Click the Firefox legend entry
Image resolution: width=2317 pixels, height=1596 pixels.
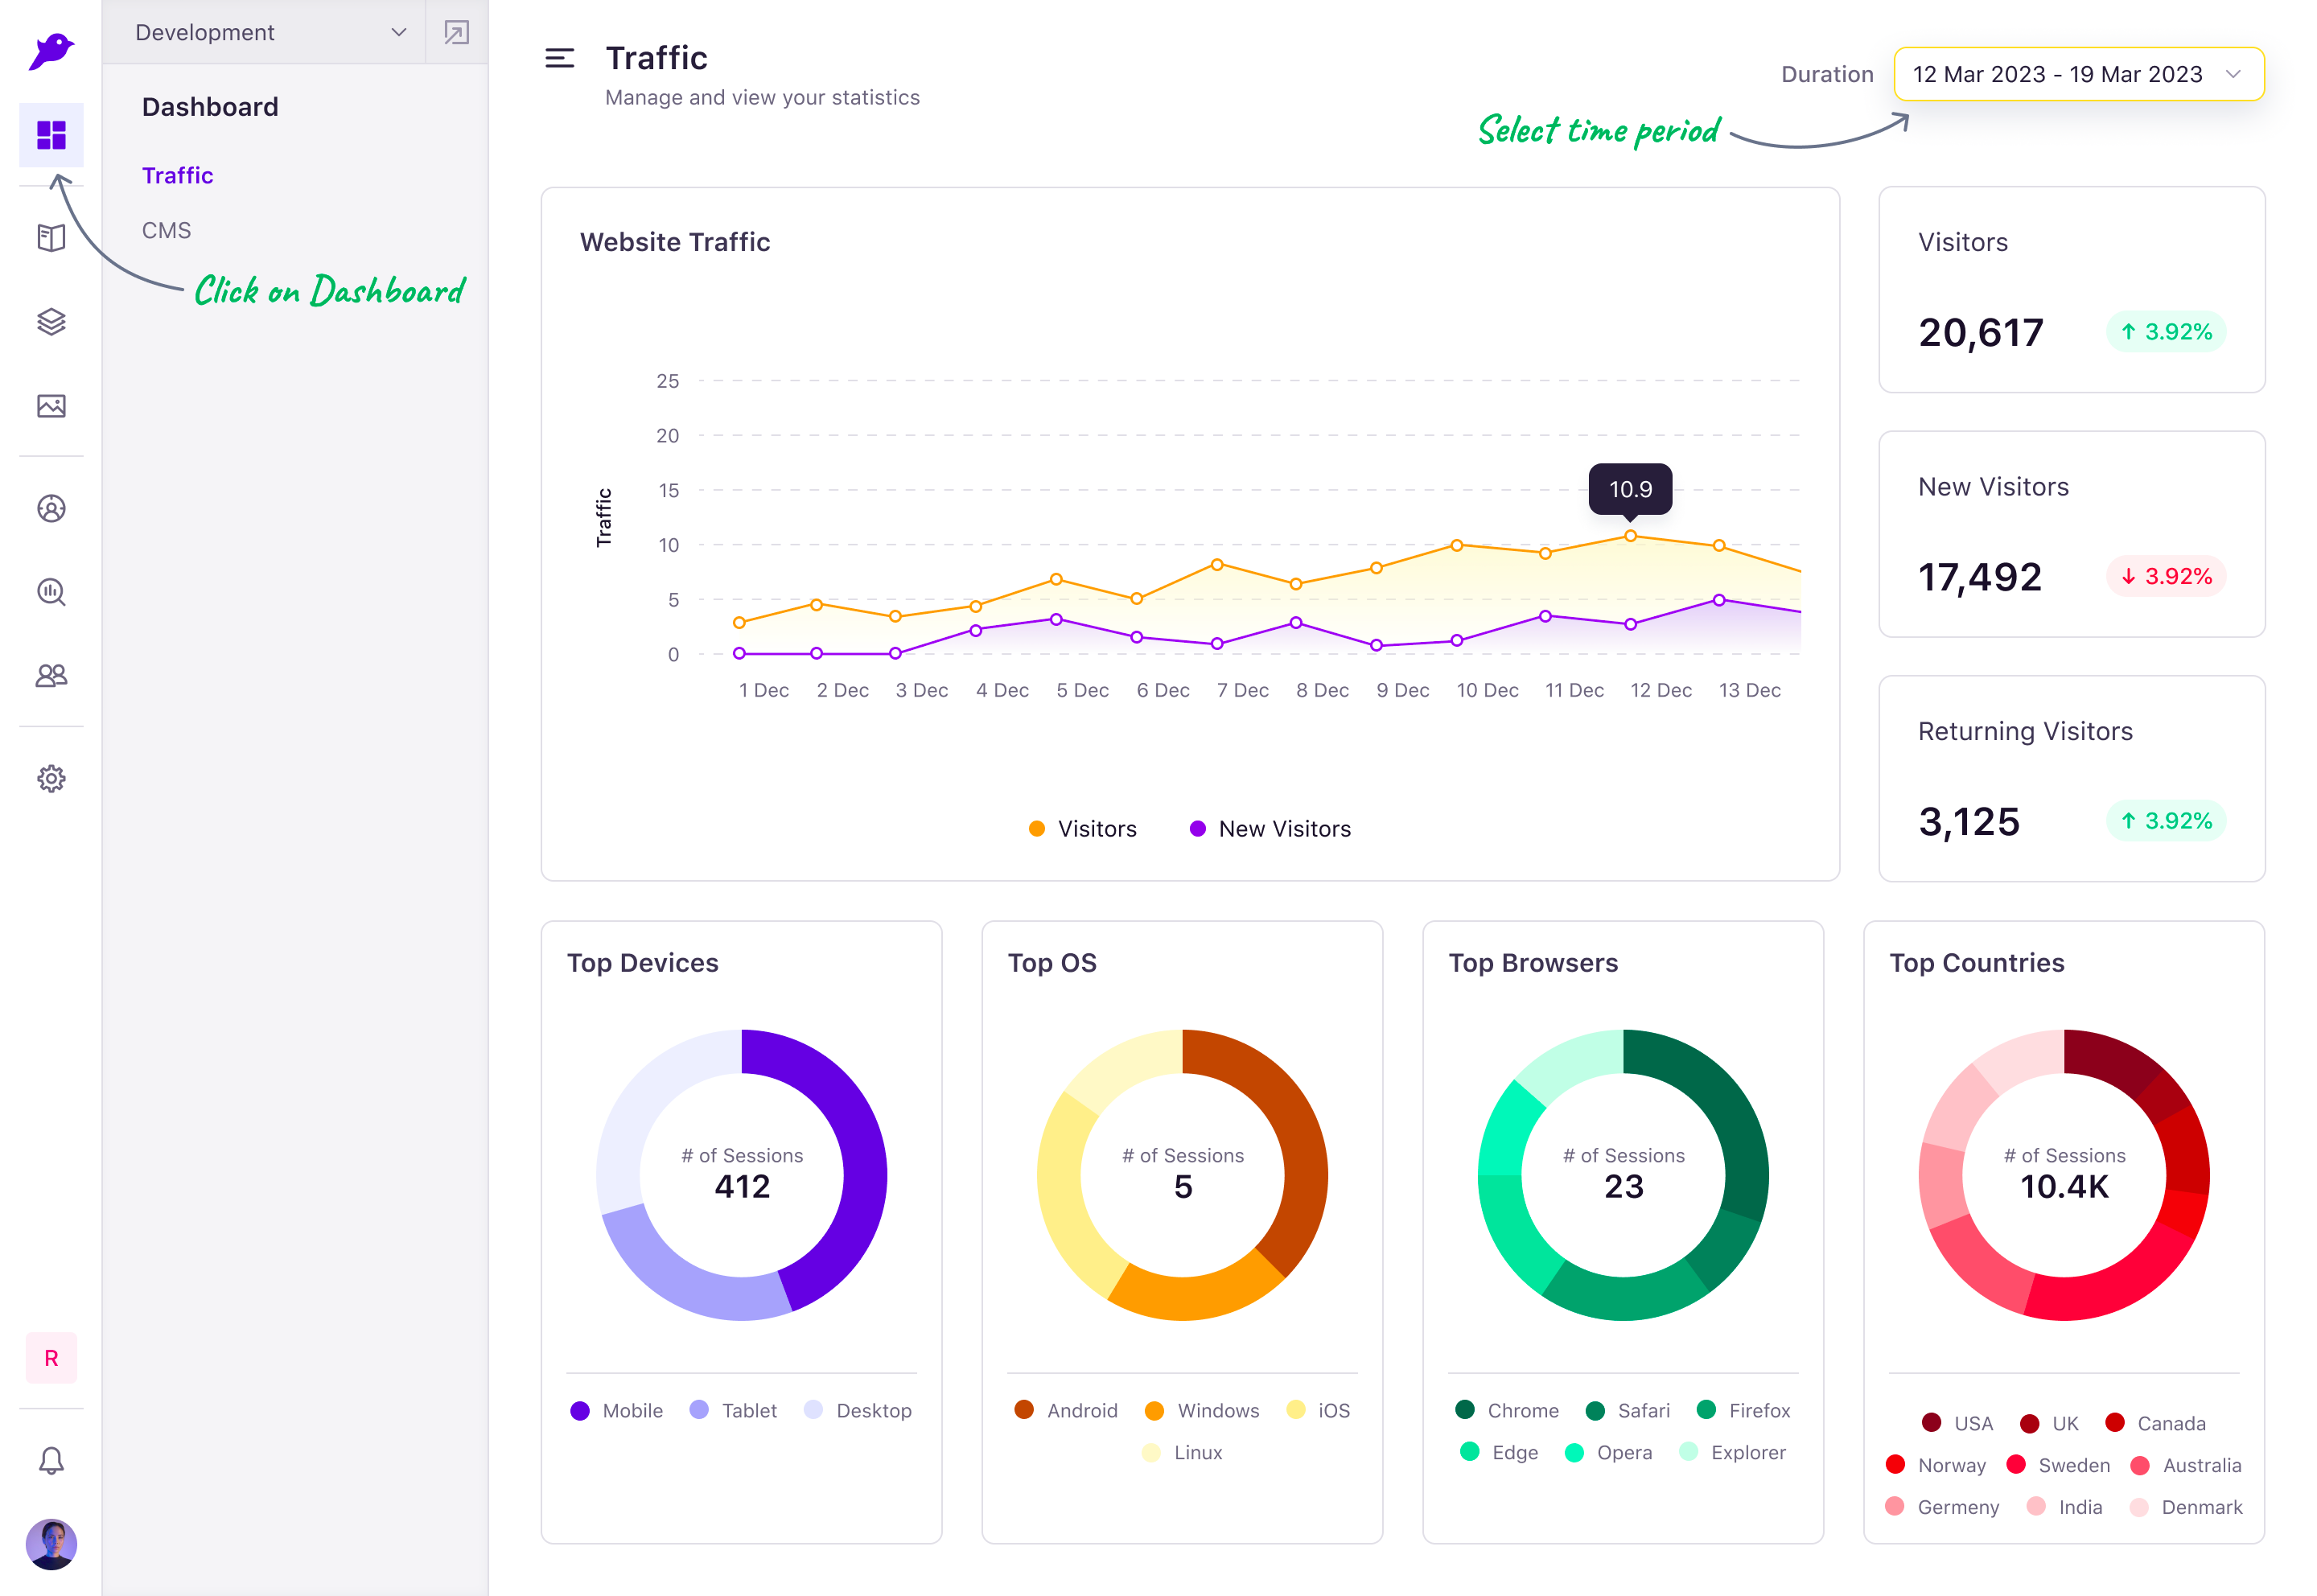(1743, 1410)
